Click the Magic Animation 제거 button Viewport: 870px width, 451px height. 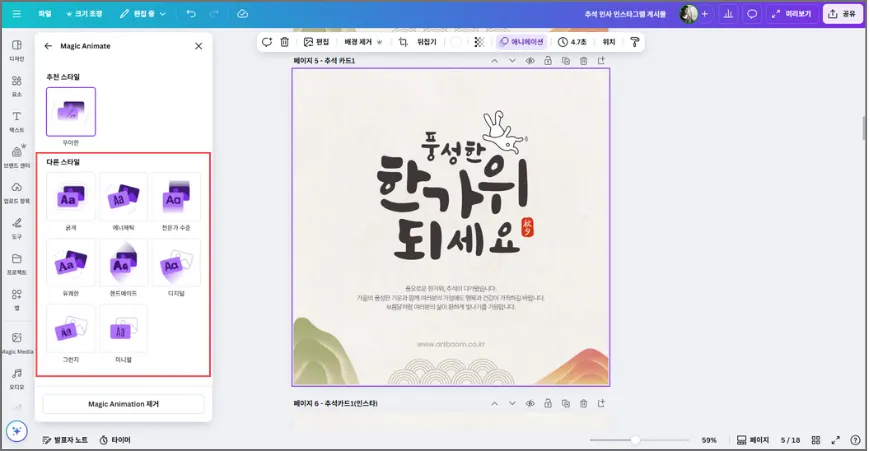pos(123,404)
